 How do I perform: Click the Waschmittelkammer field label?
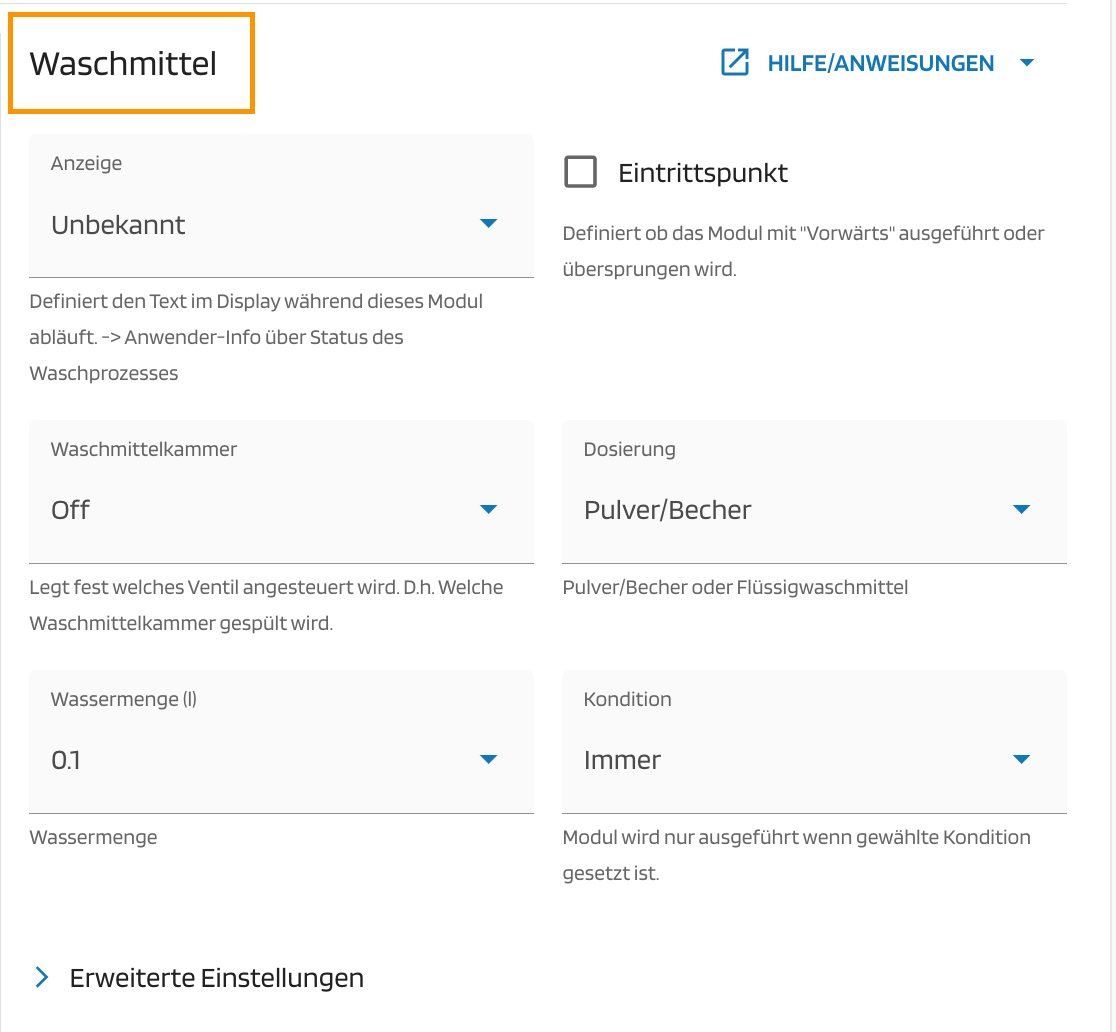click(x=144, y=449)
